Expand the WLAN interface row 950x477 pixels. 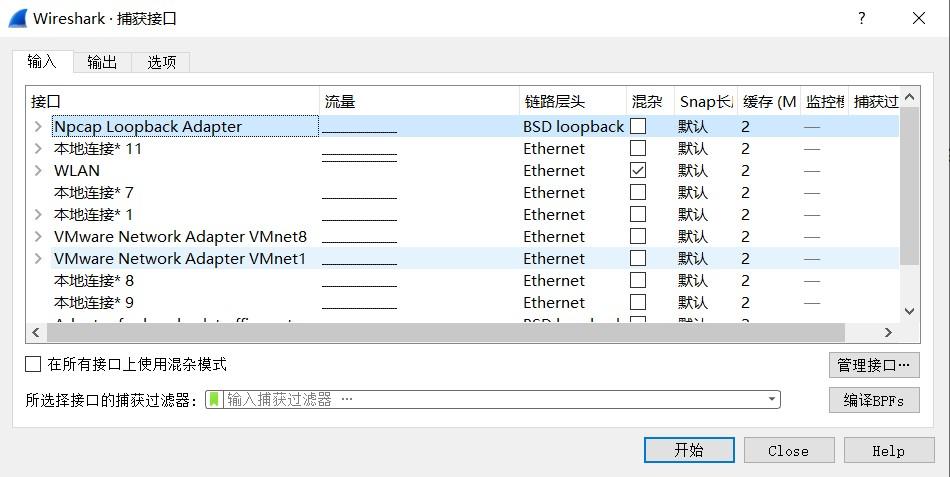(x=38, y=171)
